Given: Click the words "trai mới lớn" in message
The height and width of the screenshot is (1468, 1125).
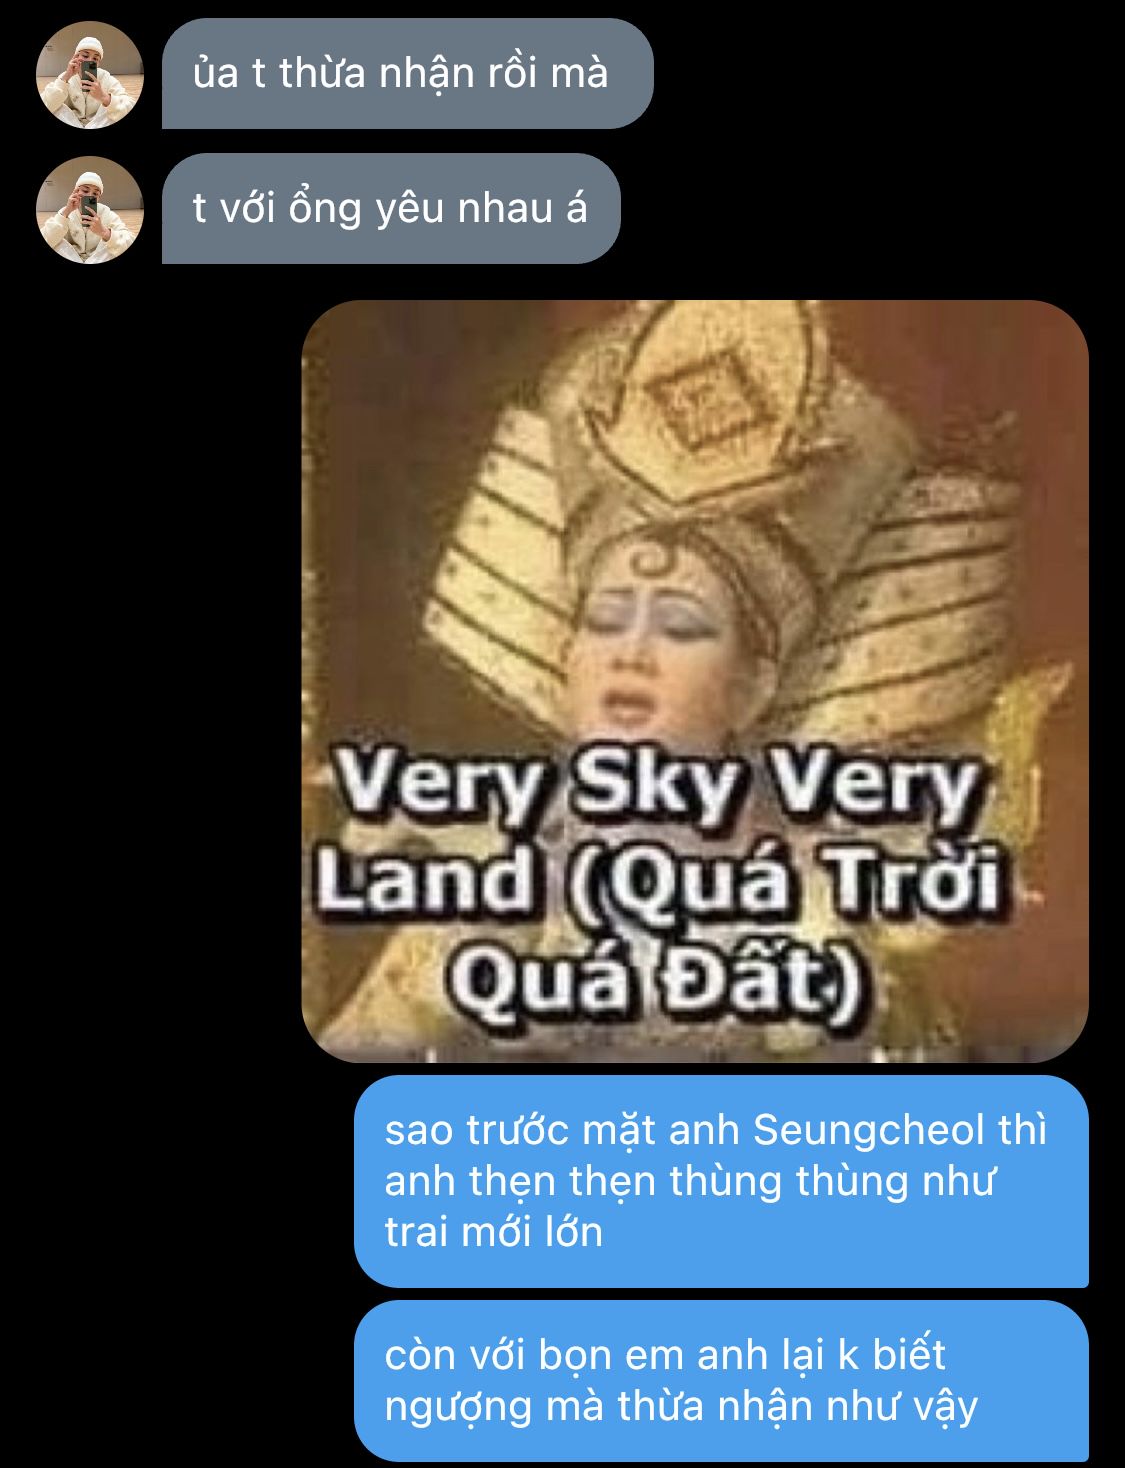Looking at the screenshot, I should pos(494,1232).
